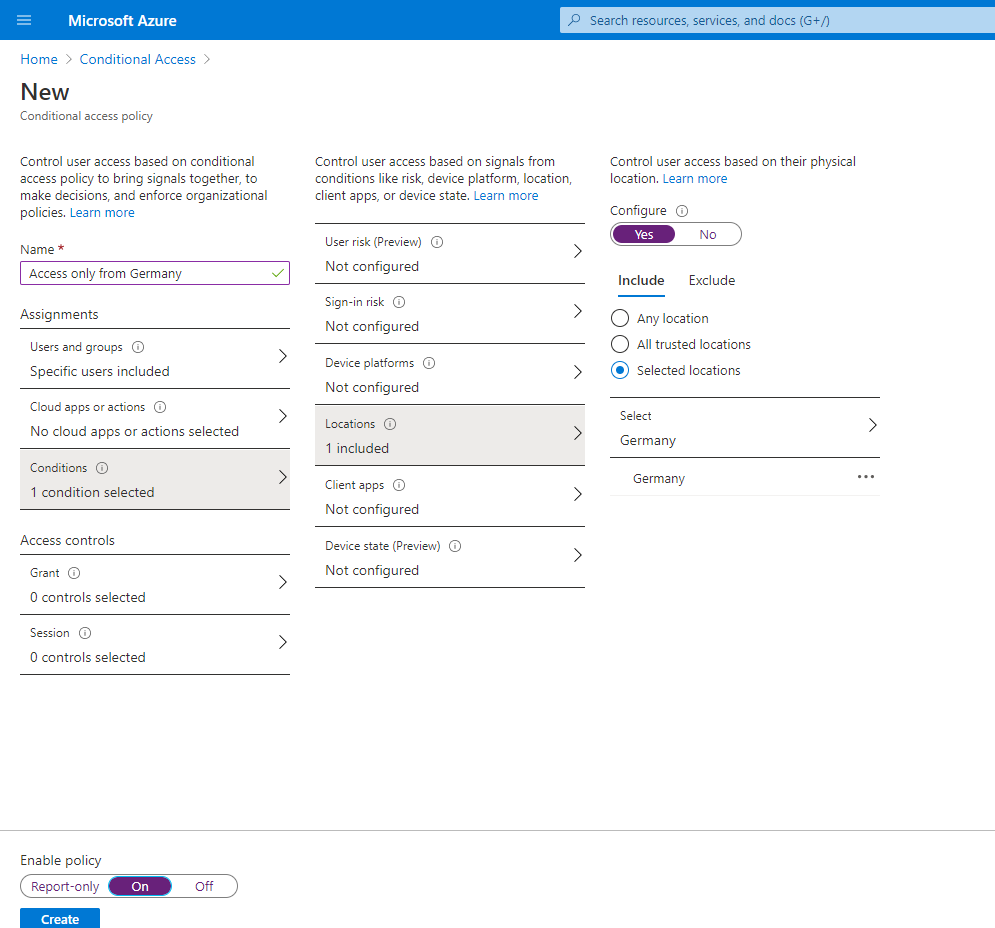The width and height of the screenshot is (995, 928).
Task: Expand the Cloud apps or actions row
Action: click(x=155, y=419)
